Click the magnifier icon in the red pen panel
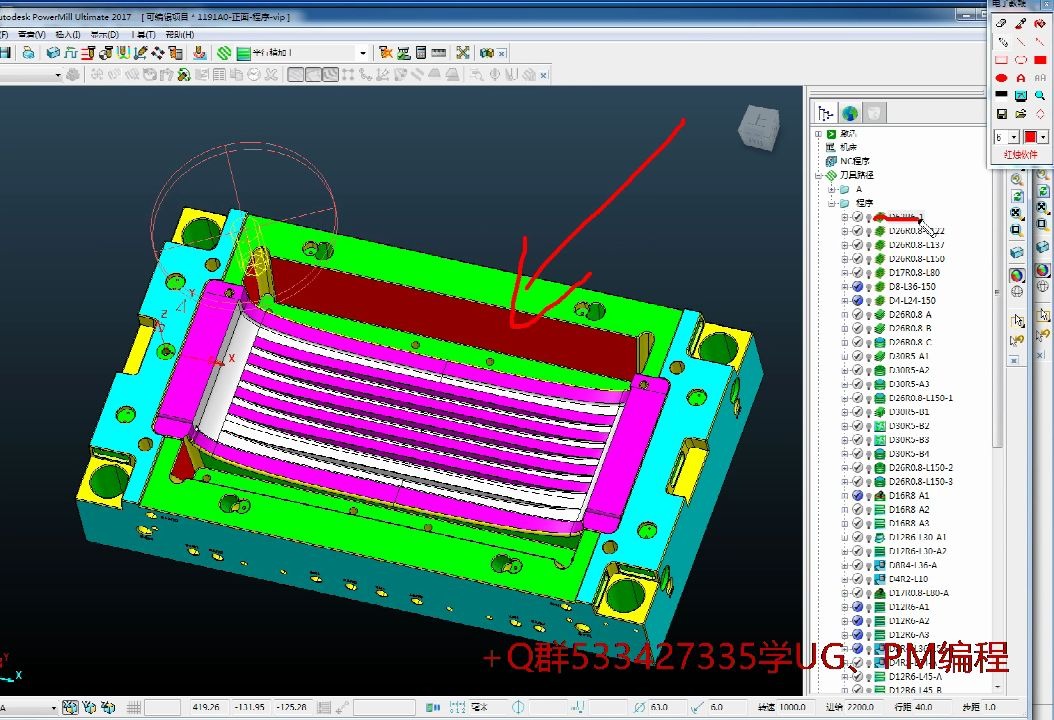 point(1040,96)
